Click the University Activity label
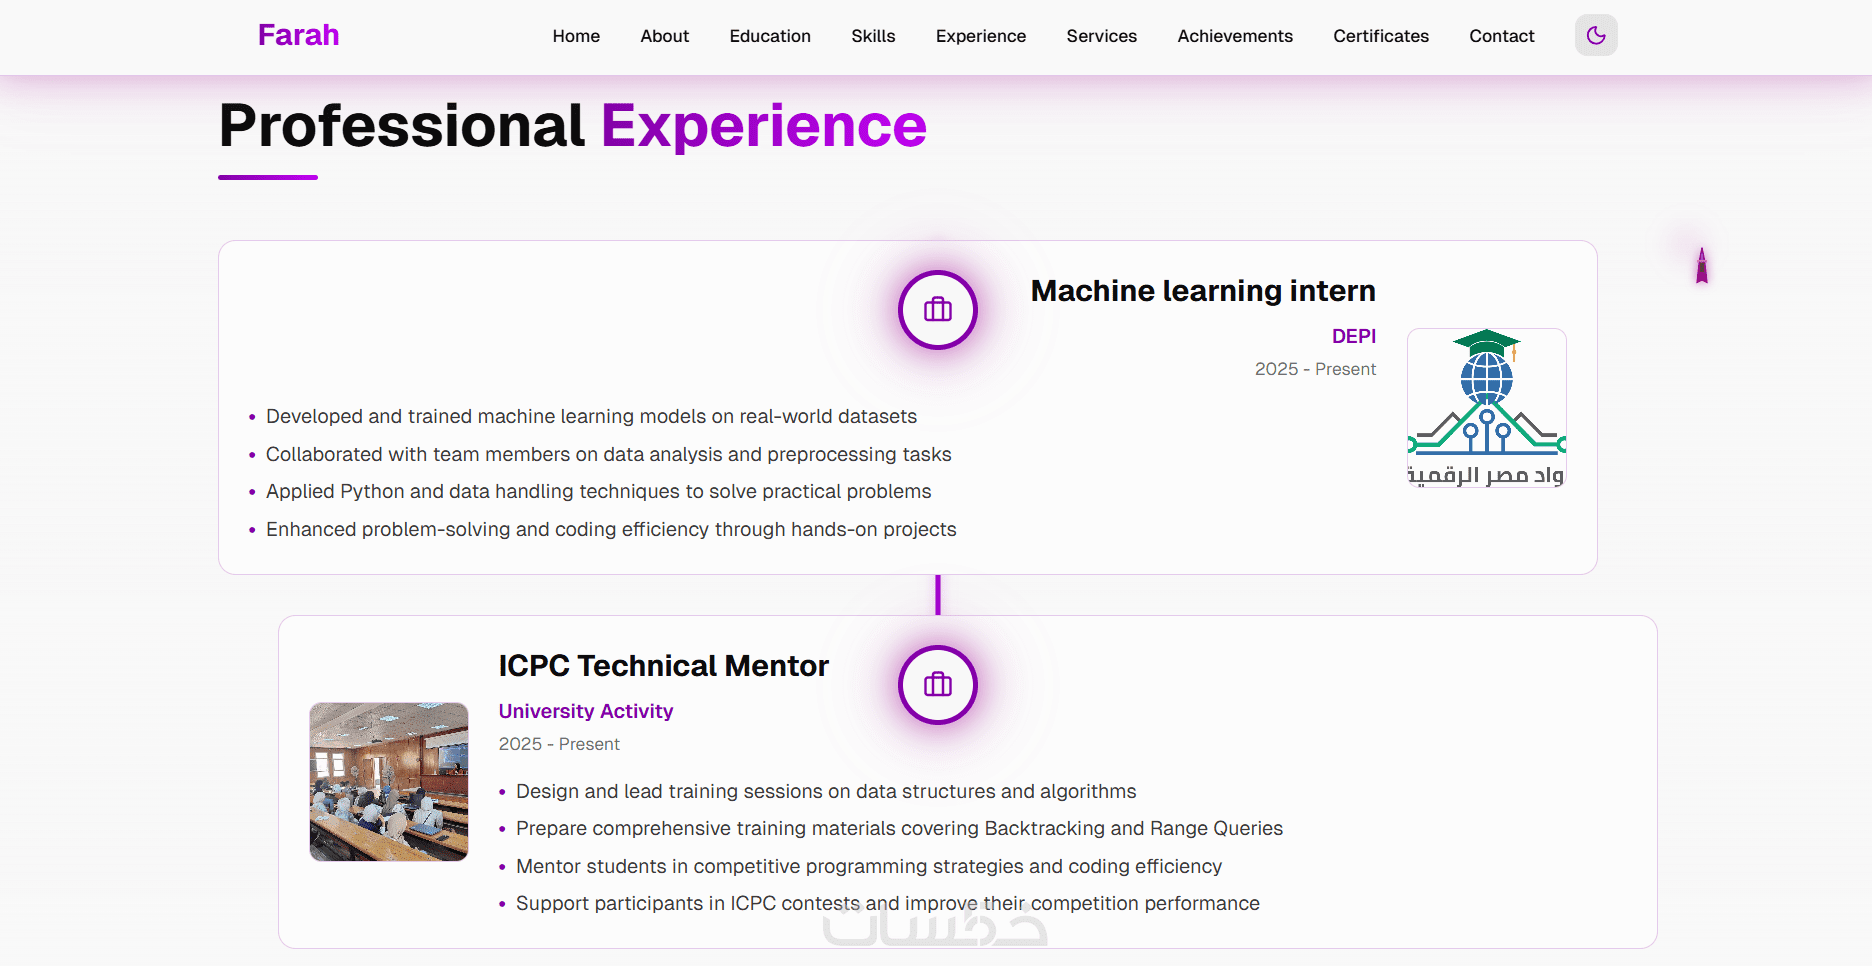 [585, 711]
